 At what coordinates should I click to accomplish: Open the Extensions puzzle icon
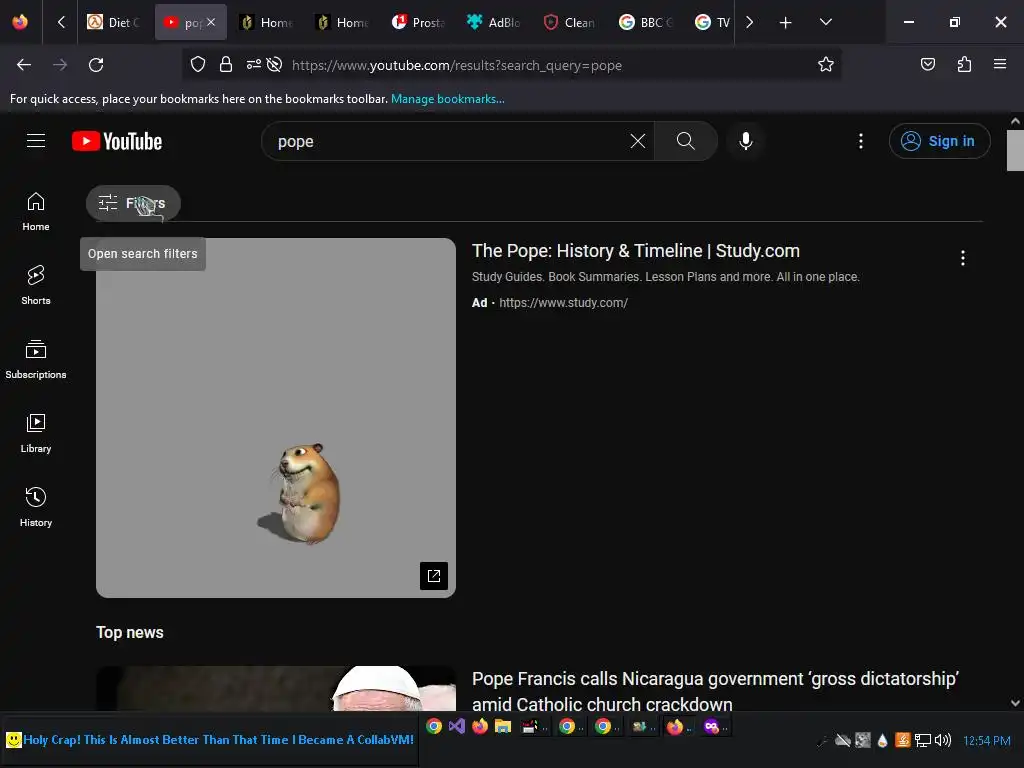point(964,65)
